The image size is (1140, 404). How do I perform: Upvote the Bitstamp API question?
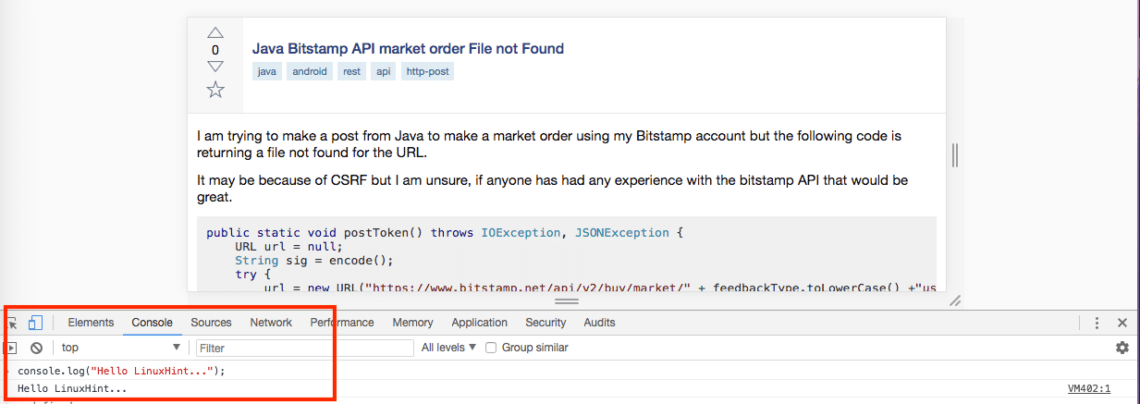click(x=215, y=33)
